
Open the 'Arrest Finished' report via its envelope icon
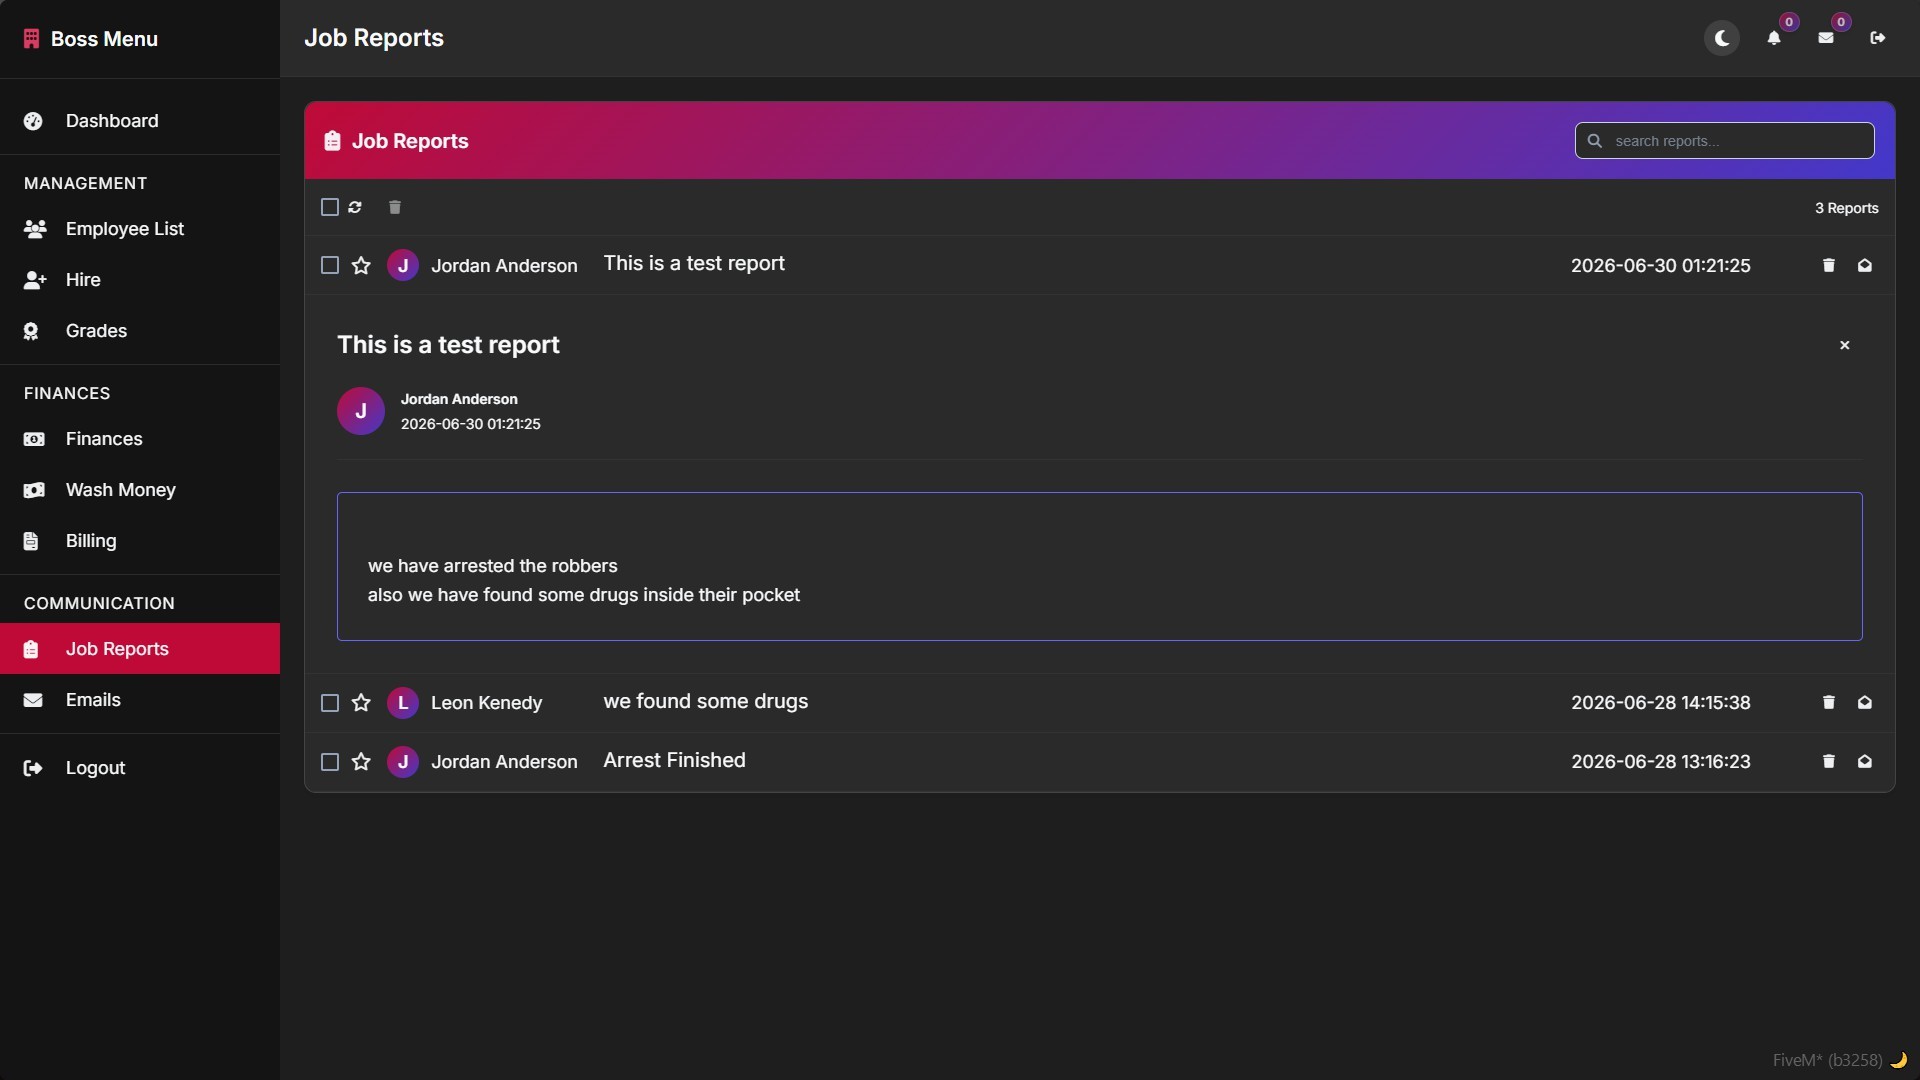(1865, 761)
